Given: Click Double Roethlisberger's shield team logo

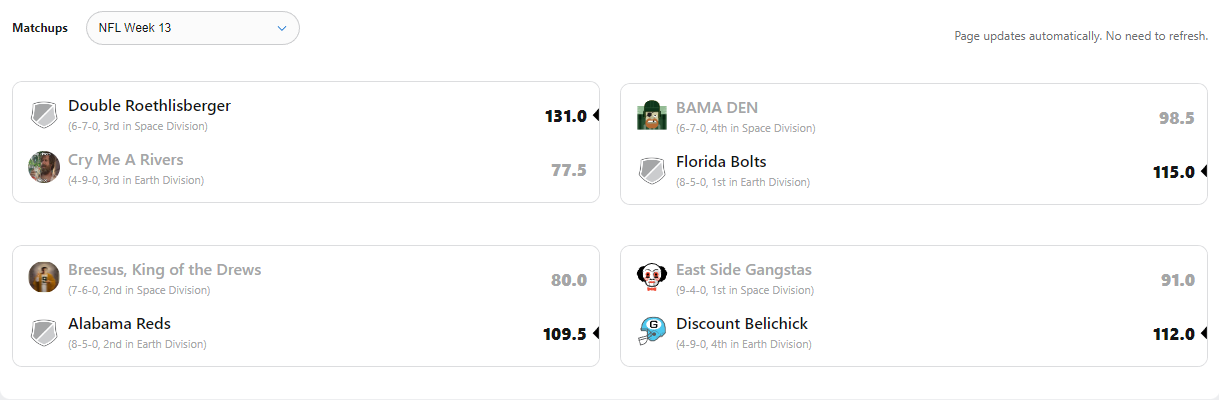Looking at the screenshot, I should (x=44, y=115).
